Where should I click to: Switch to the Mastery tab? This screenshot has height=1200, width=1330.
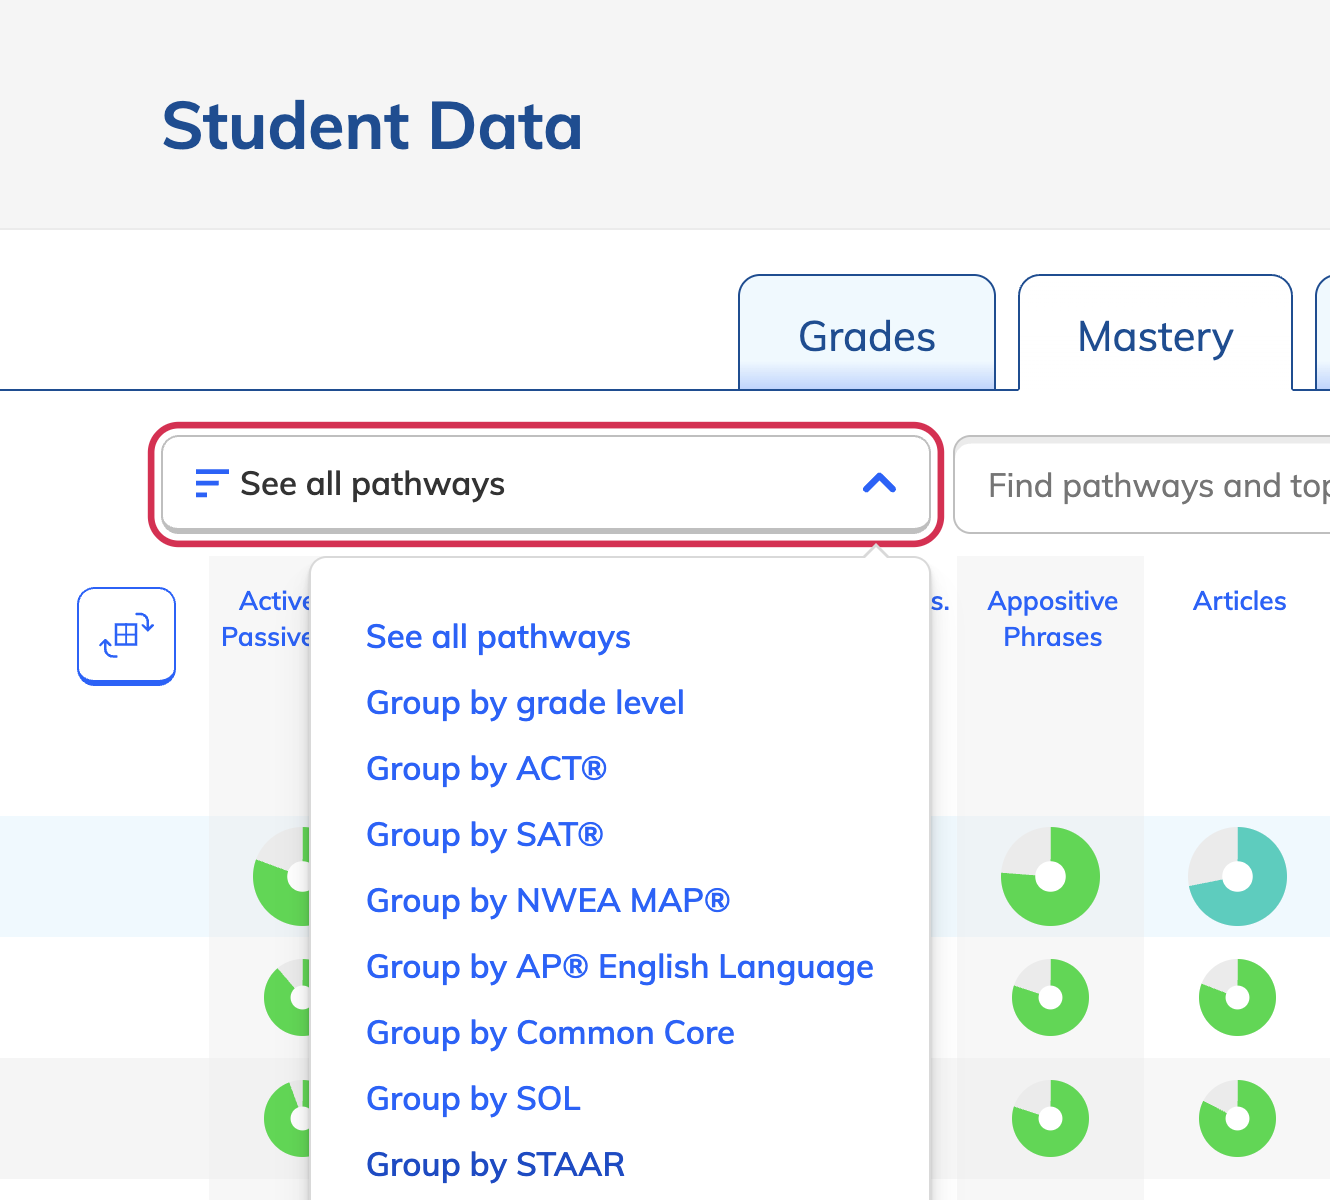pyautogui.click(x=1155, y=333)
